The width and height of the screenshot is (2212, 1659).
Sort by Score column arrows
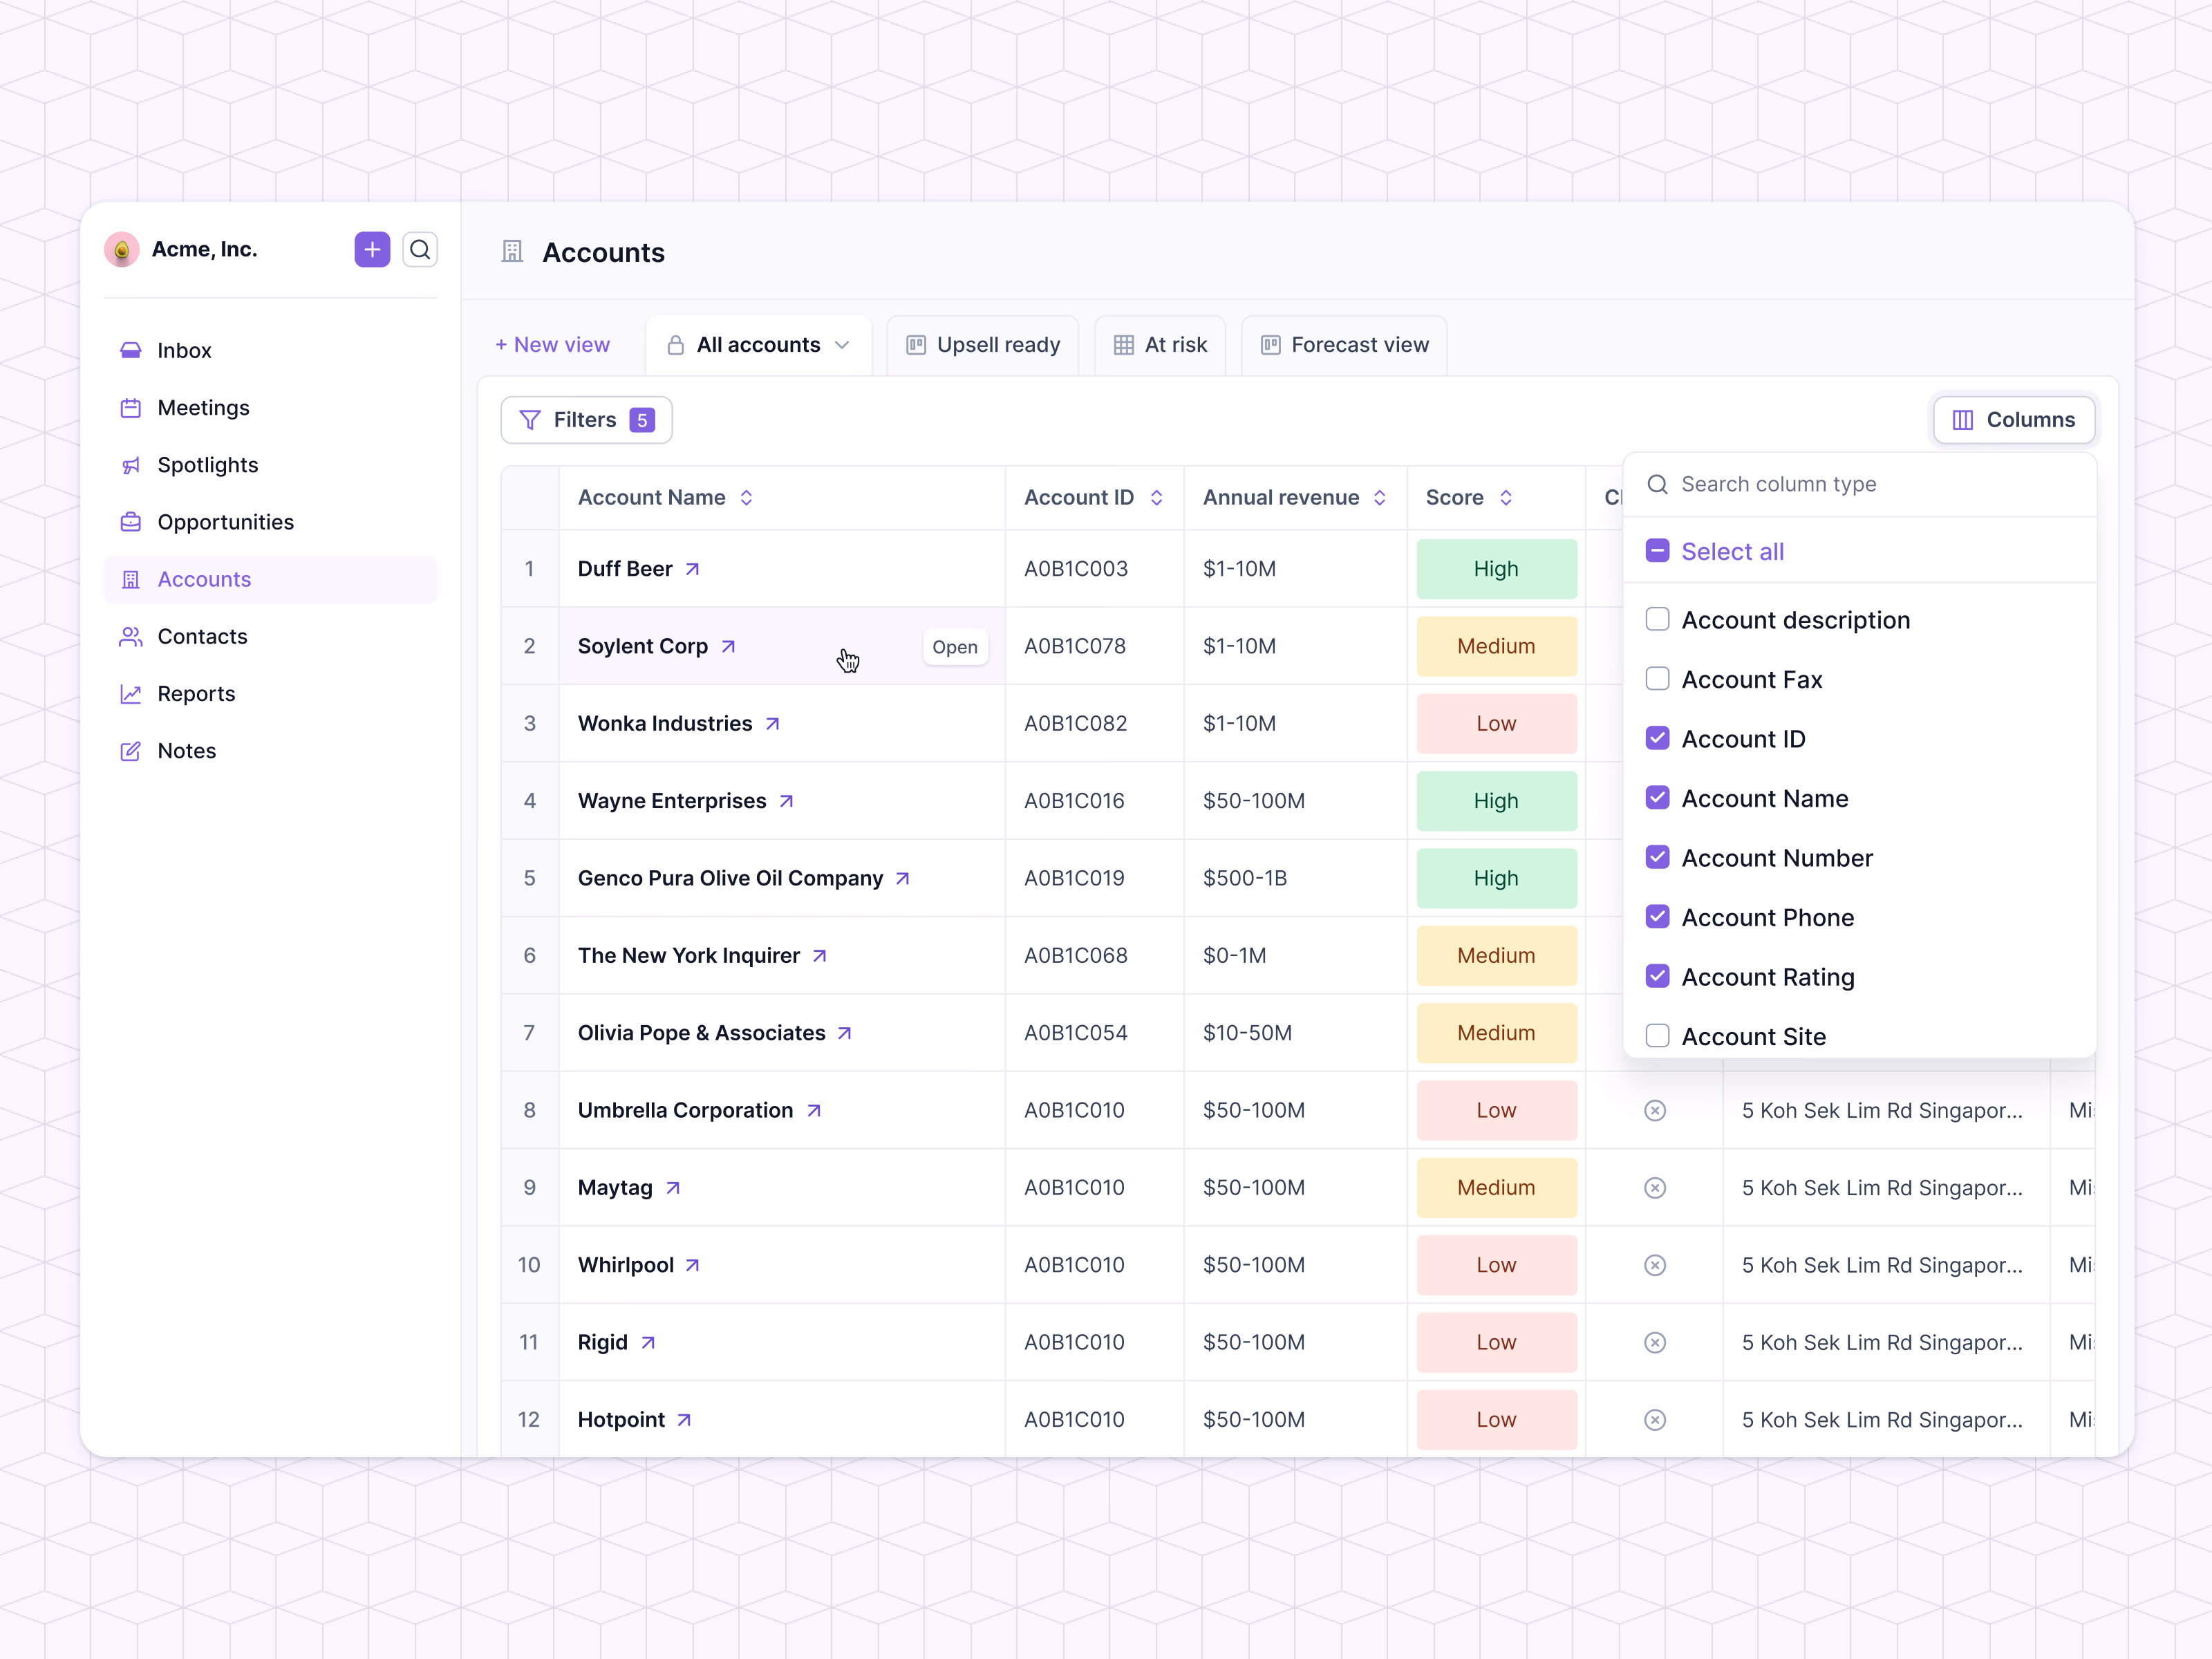(x=1505, y=498)
